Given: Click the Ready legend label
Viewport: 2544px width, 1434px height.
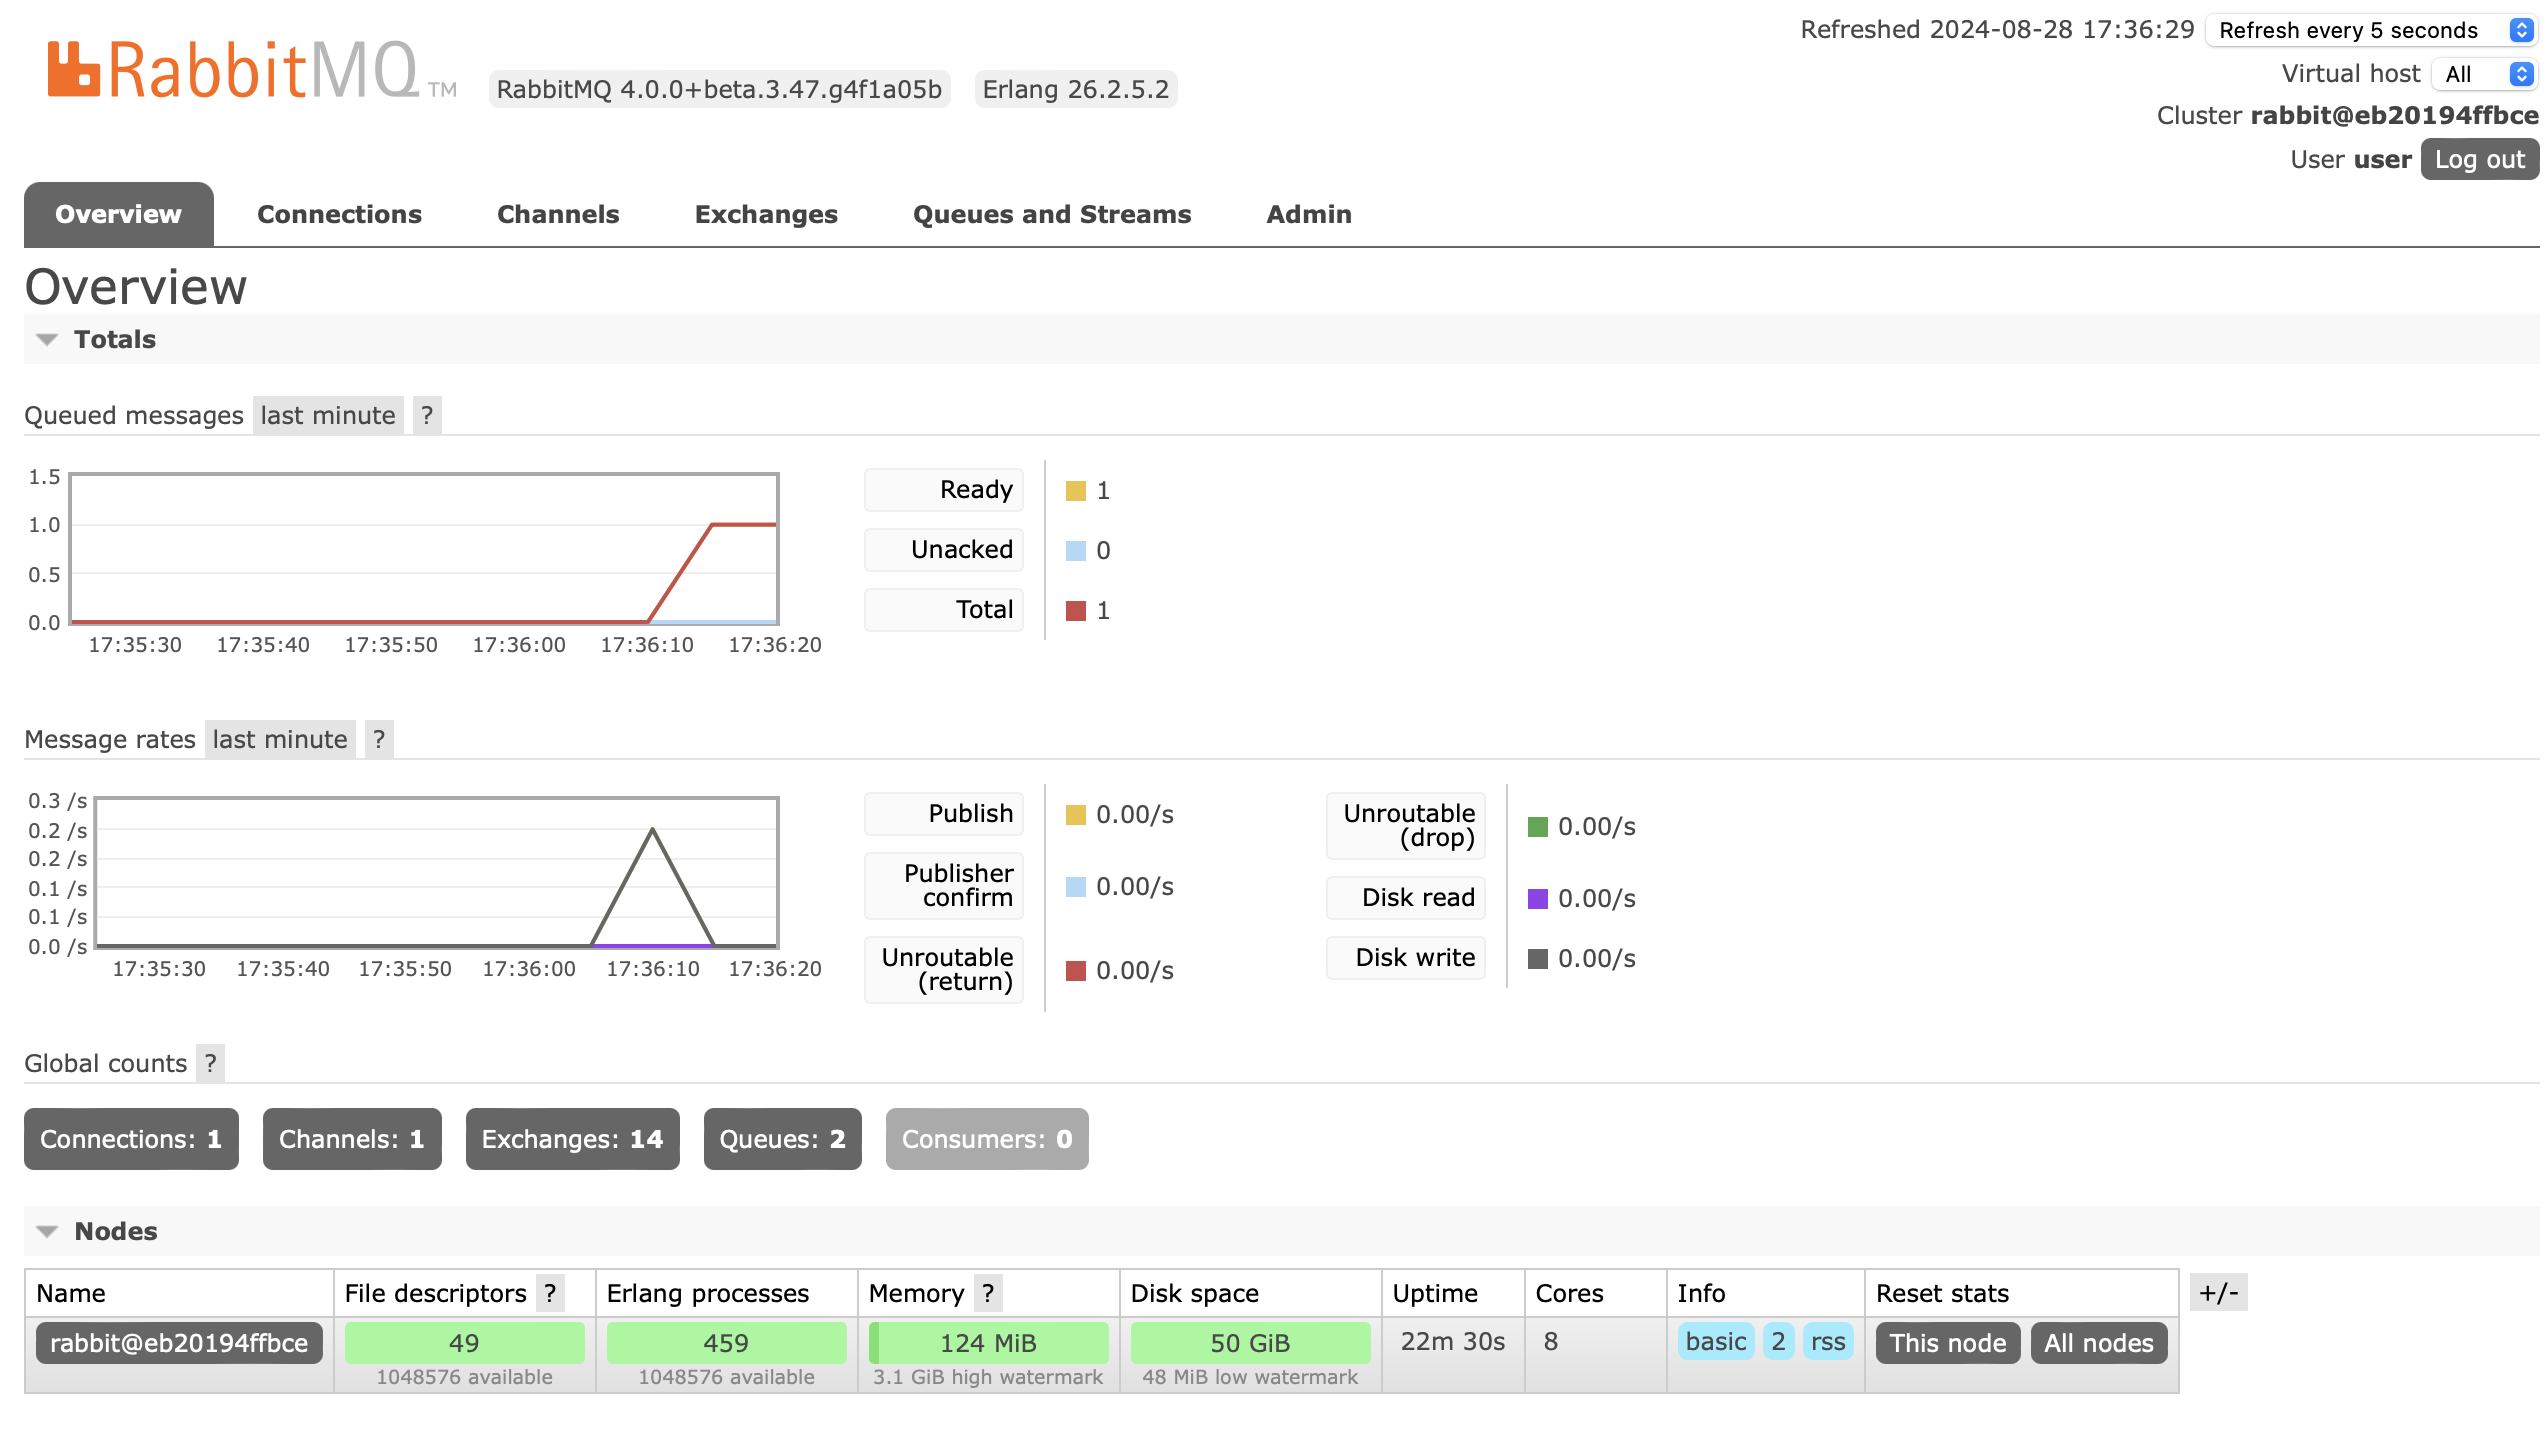Looking at the screenshot, I should click(944, 490).
